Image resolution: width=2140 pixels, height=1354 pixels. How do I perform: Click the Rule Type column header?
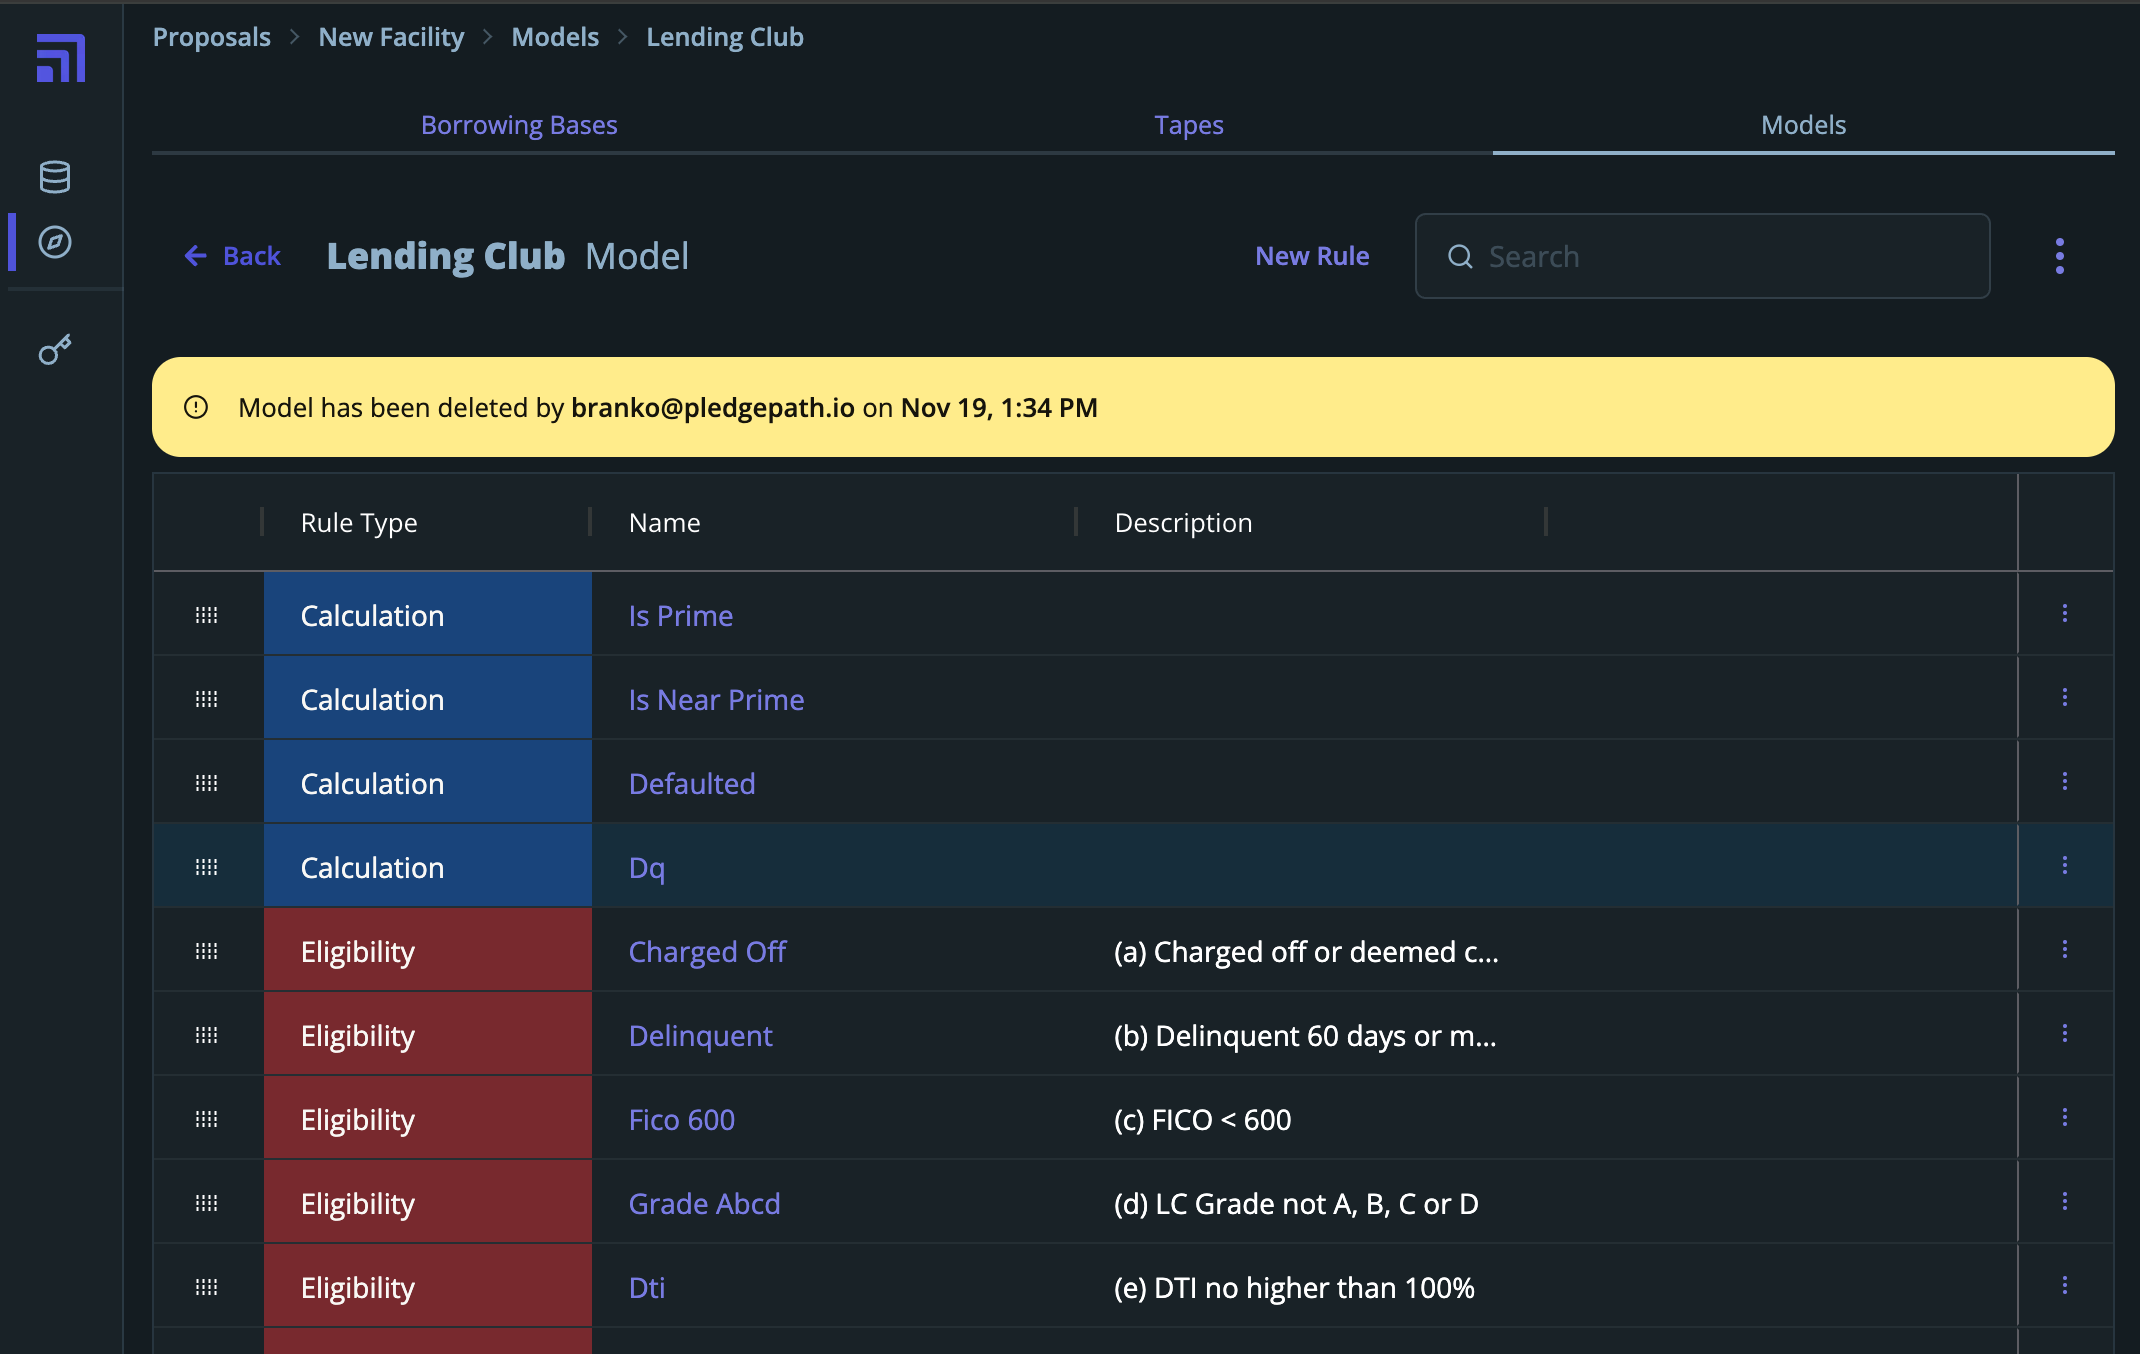(x=359, y=523)
